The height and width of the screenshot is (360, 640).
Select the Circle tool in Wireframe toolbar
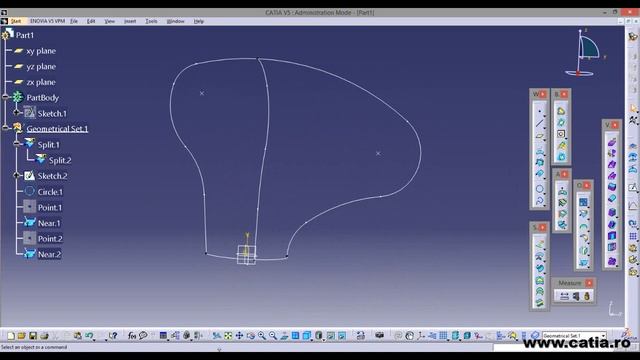coord(540,189)
